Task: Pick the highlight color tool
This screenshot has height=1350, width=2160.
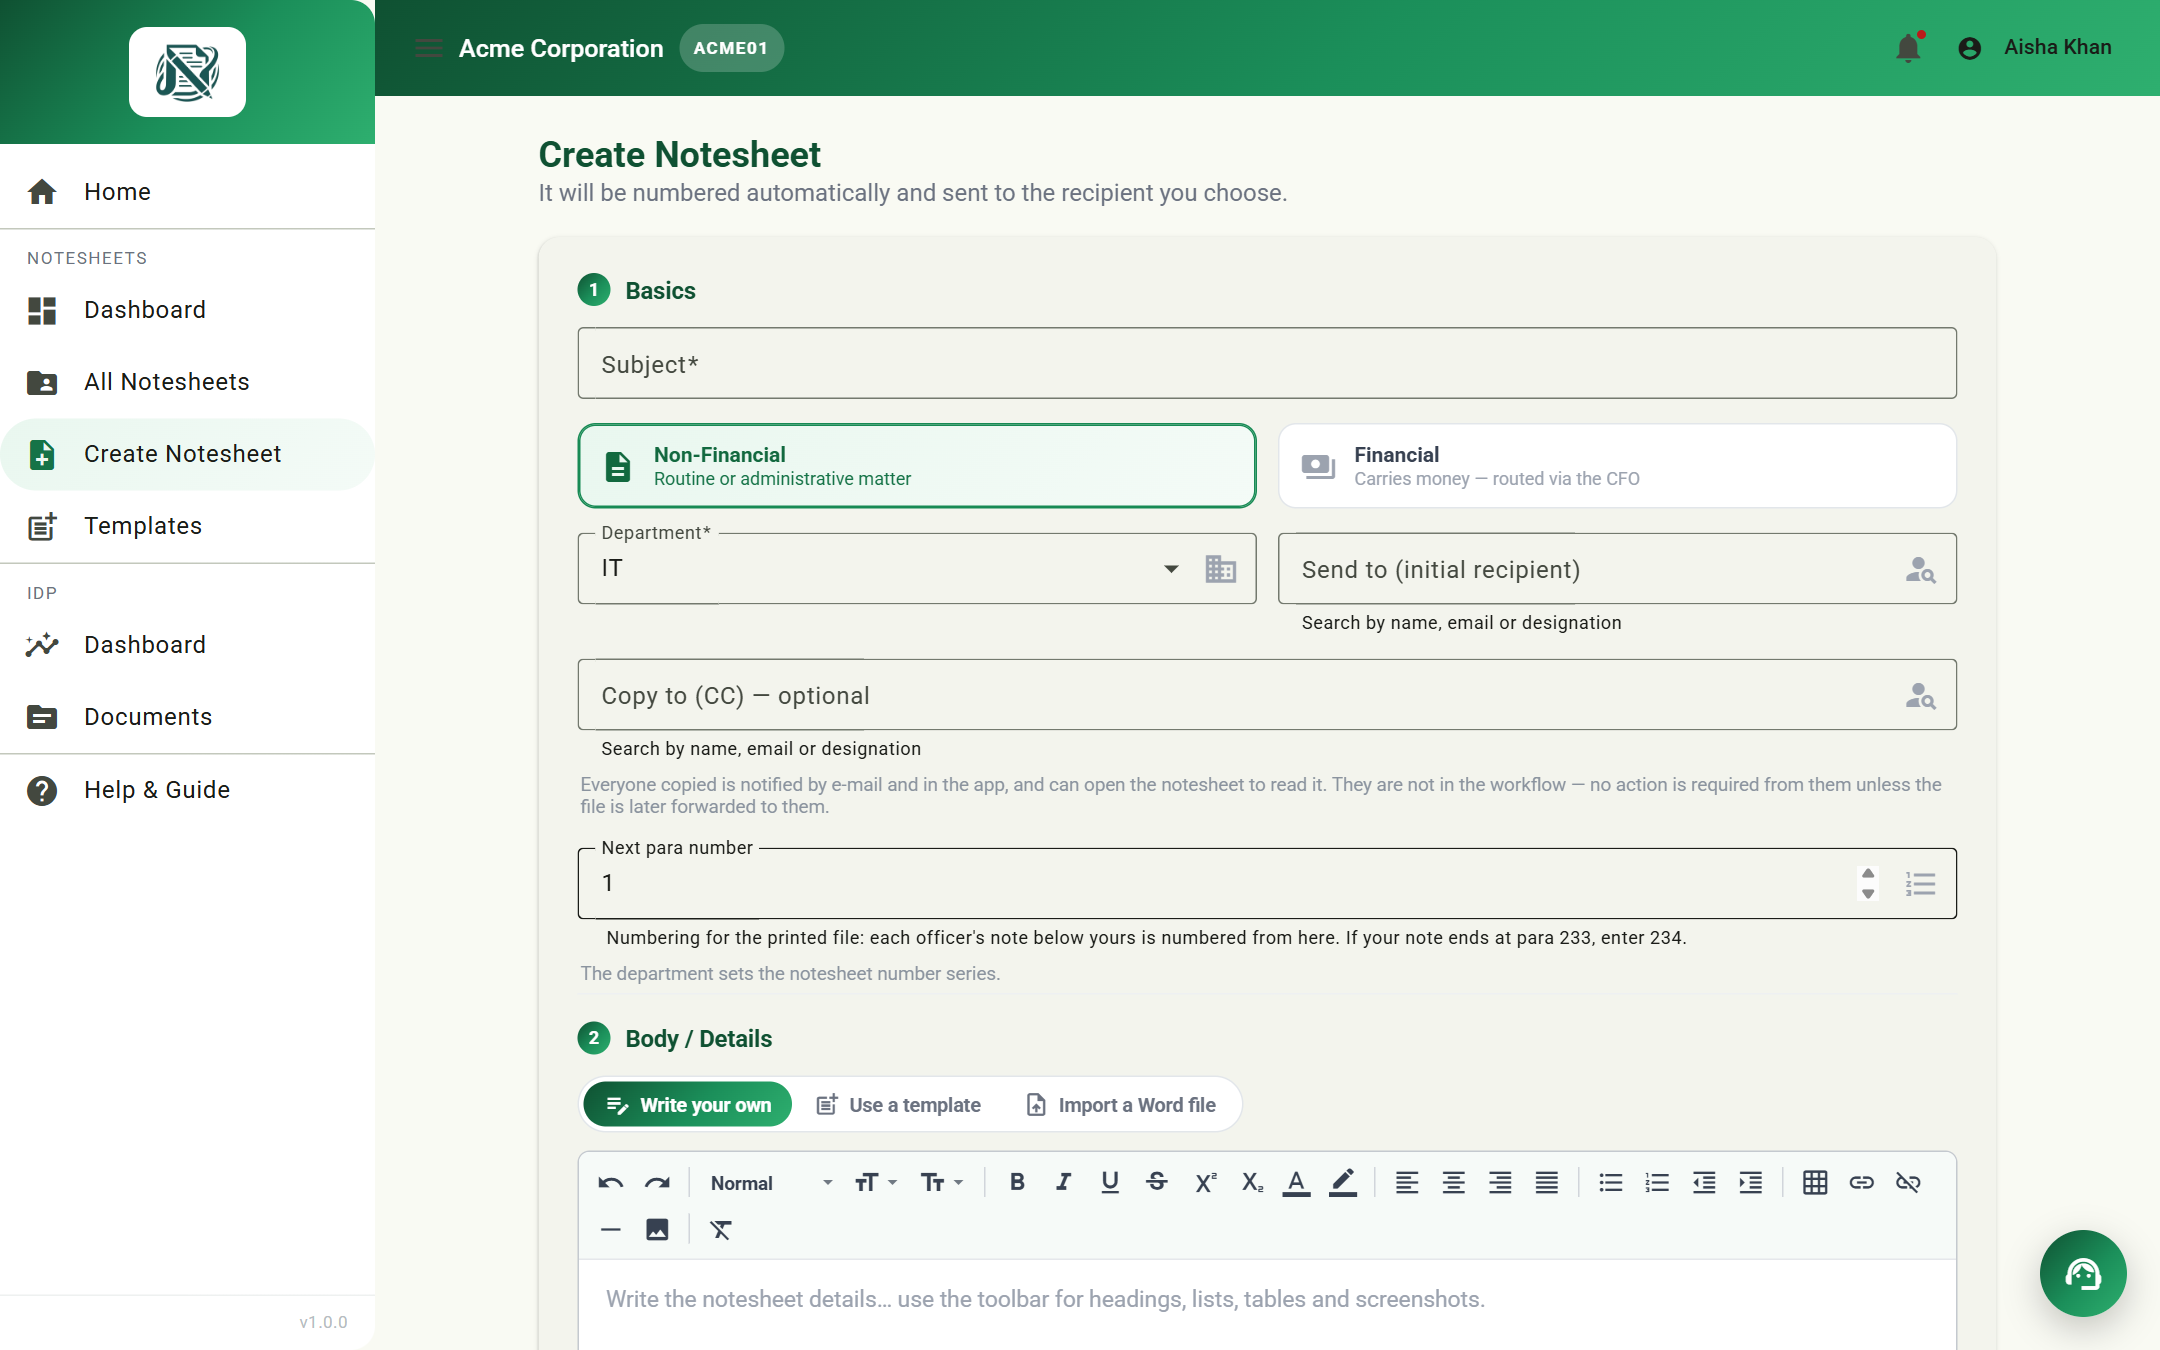Action: tap(1343, 1182)
